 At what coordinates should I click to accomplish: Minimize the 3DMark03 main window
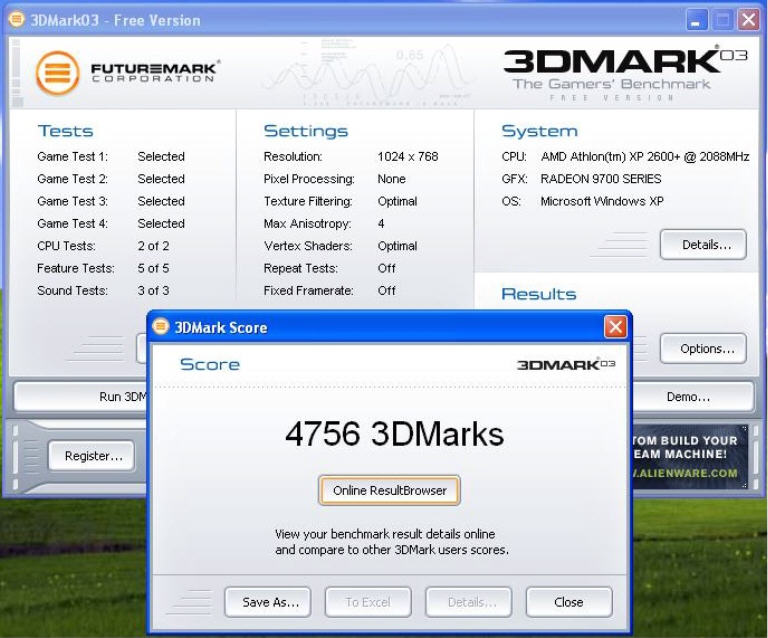point(696,20)
